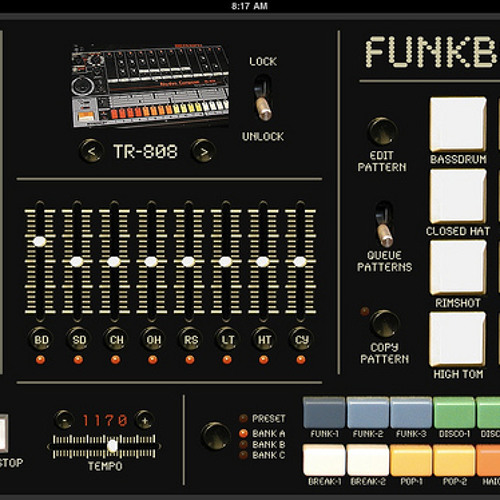Select the BREAK-1 pattern pad
Image resolution: width=500 pixels, height=500 pixels.
tap(324, 460)
